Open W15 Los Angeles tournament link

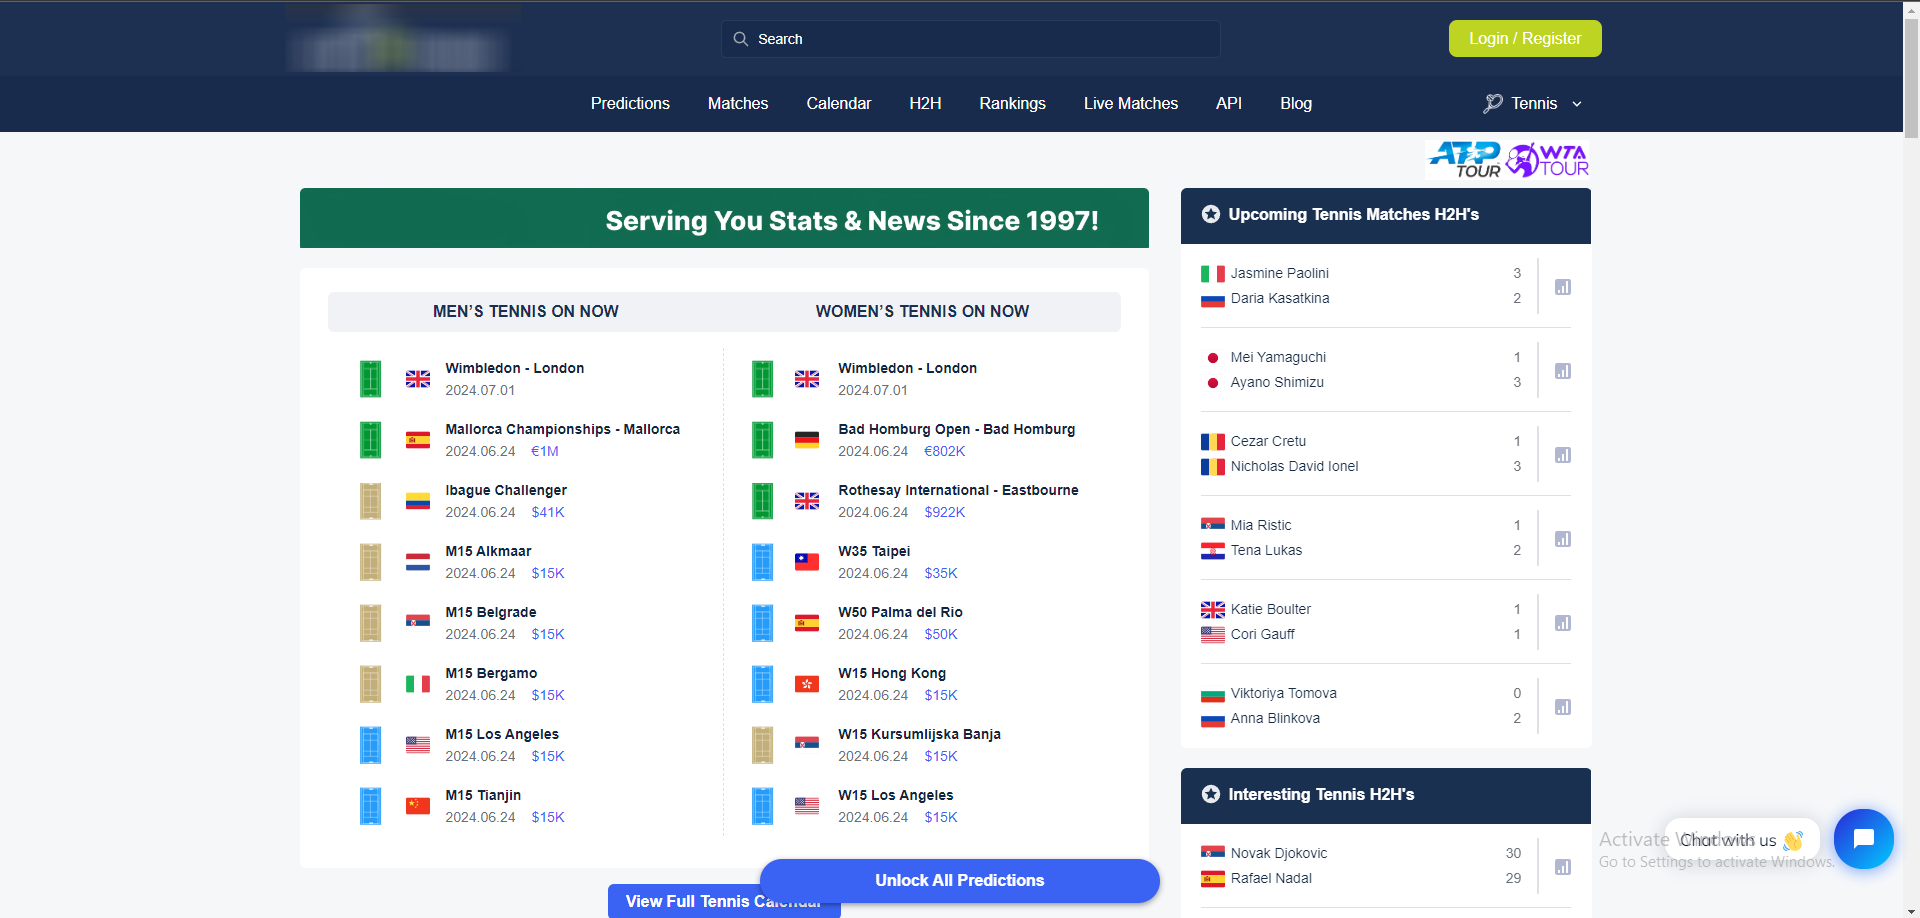tap(896, 795)
